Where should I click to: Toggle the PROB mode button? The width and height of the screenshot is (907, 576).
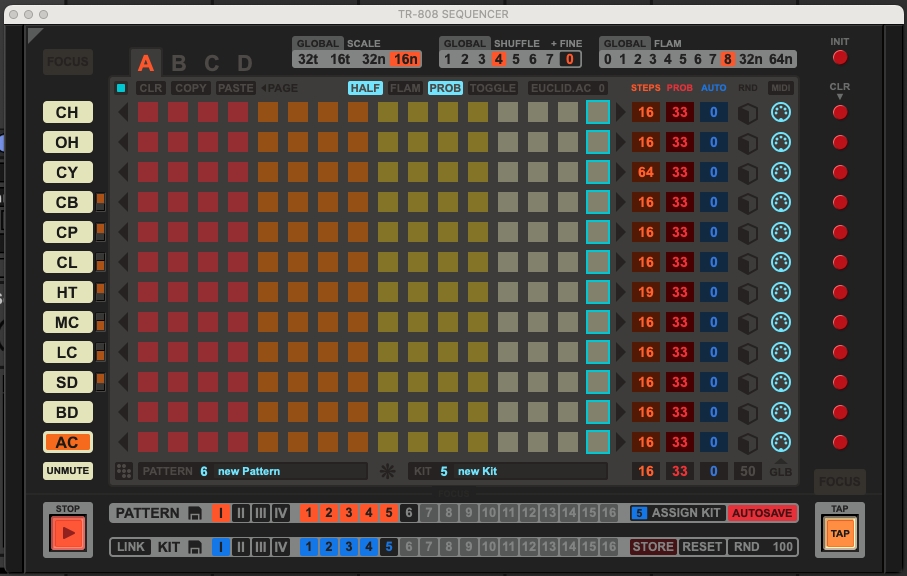(x=445, y=88)
